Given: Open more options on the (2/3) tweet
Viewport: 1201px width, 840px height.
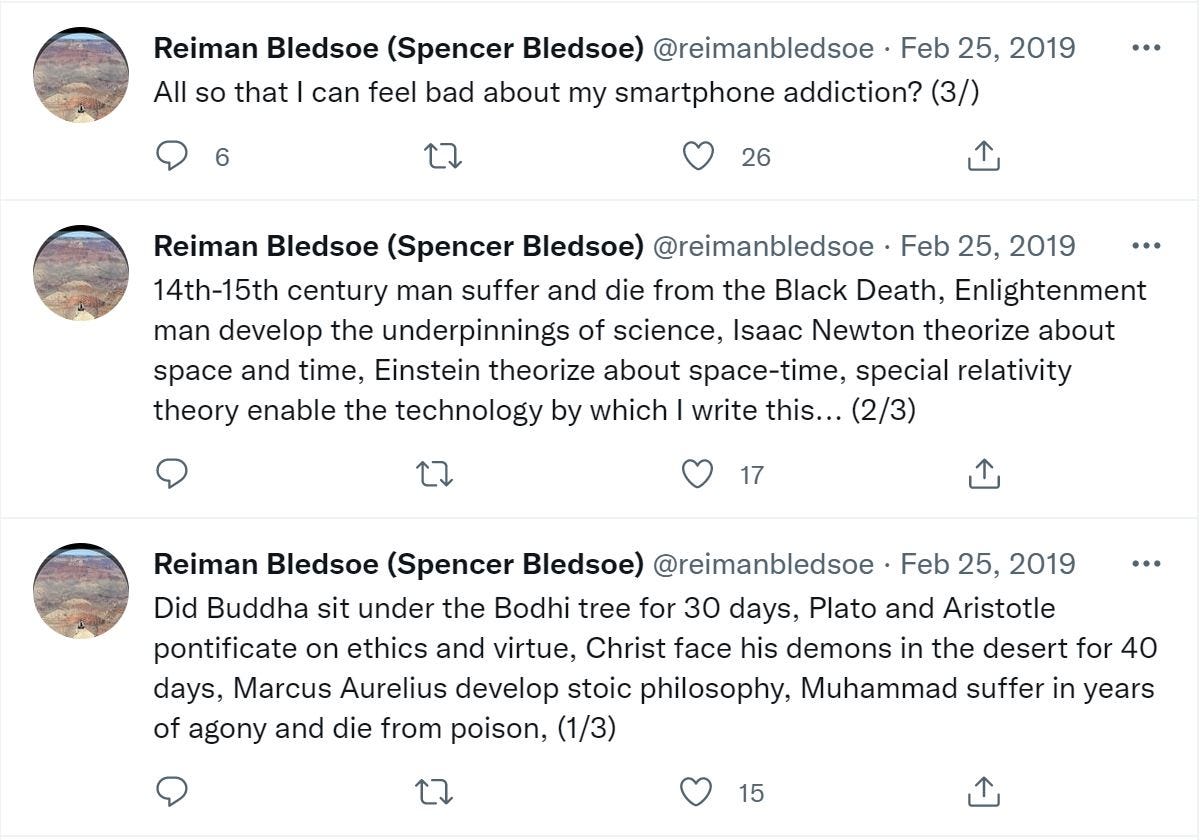Looking at the screenshot, I should (x=1145, y=245).
